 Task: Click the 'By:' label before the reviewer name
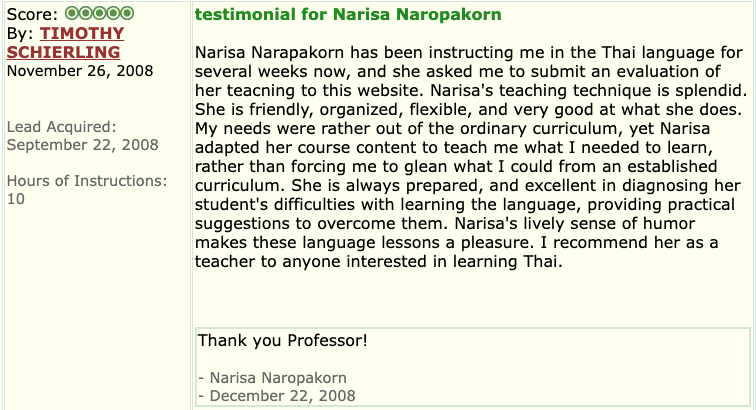point(20,34)
